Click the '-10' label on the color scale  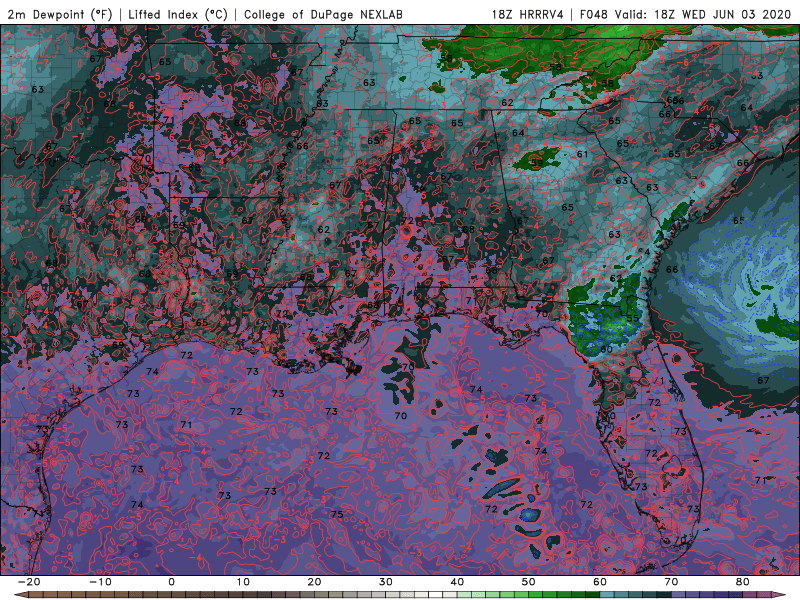pyautogui.click(x=100, y=582)
